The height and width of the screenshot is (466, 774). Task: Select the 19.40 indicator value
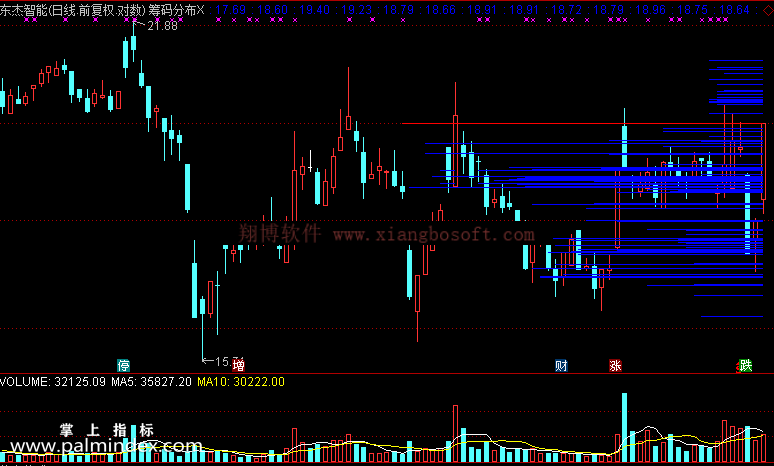pos(315,10)
